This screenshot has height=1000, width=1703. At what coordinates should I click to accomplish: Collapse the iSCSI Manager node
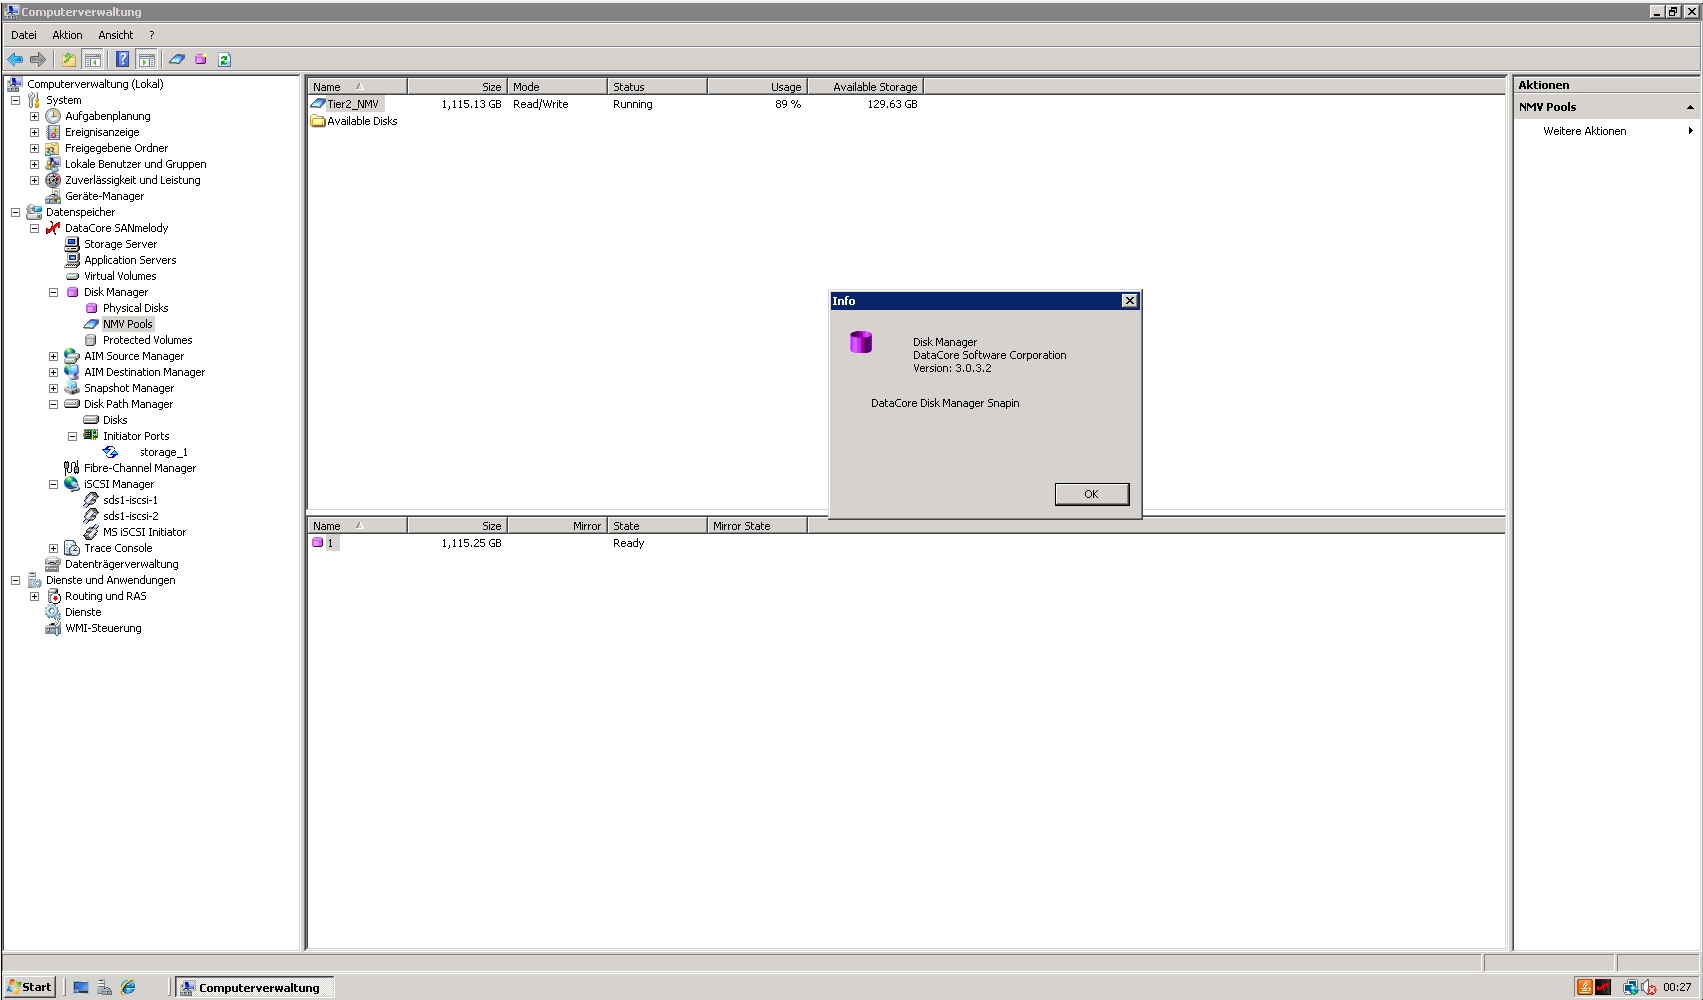(x=53, y=484)
